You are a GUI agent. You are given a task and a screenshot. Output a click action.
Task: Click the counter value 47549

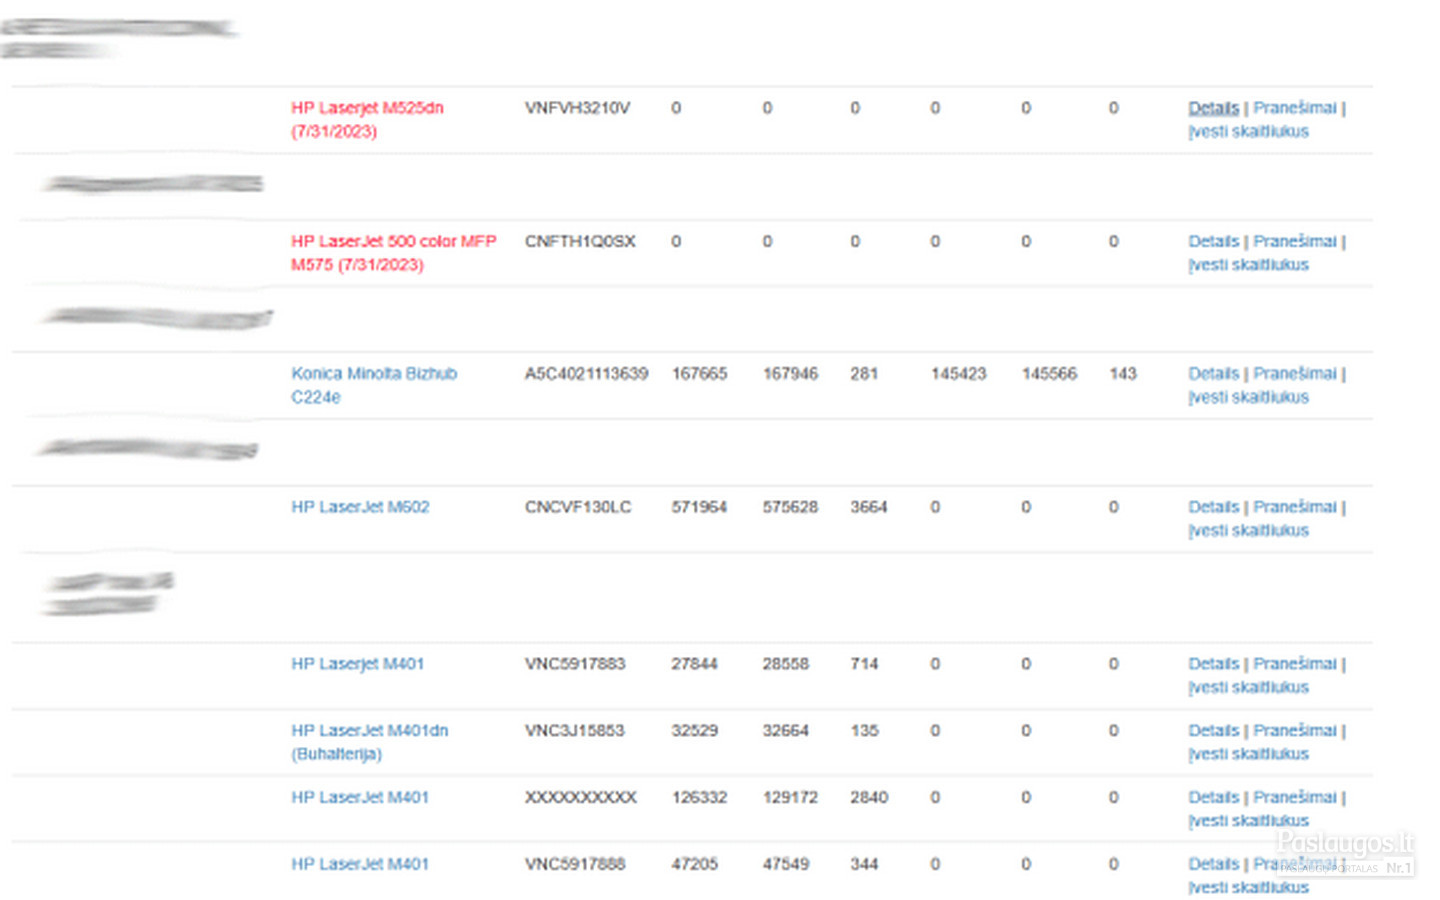click(x=785, y=864)
